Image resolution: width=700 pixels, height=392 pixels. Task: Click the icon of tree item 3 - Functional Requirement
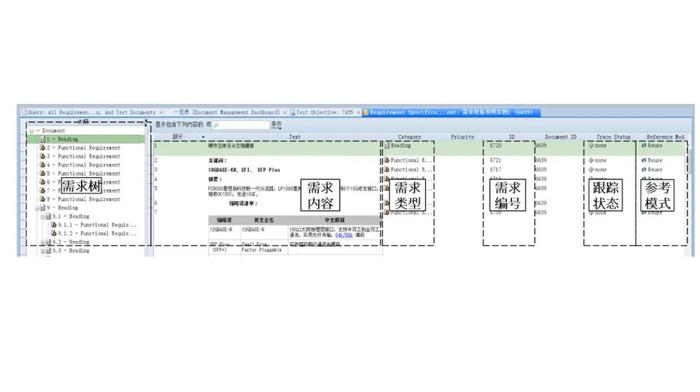point(43,156)
